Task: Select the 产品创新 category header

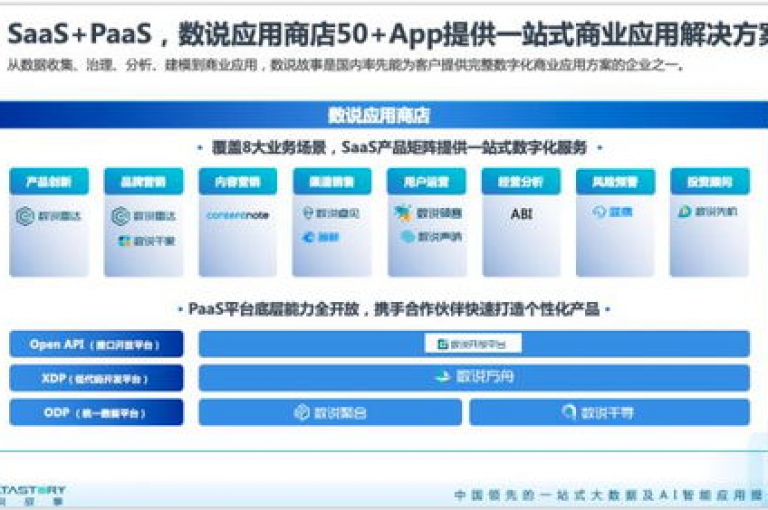Action: [x=49, y=182]
